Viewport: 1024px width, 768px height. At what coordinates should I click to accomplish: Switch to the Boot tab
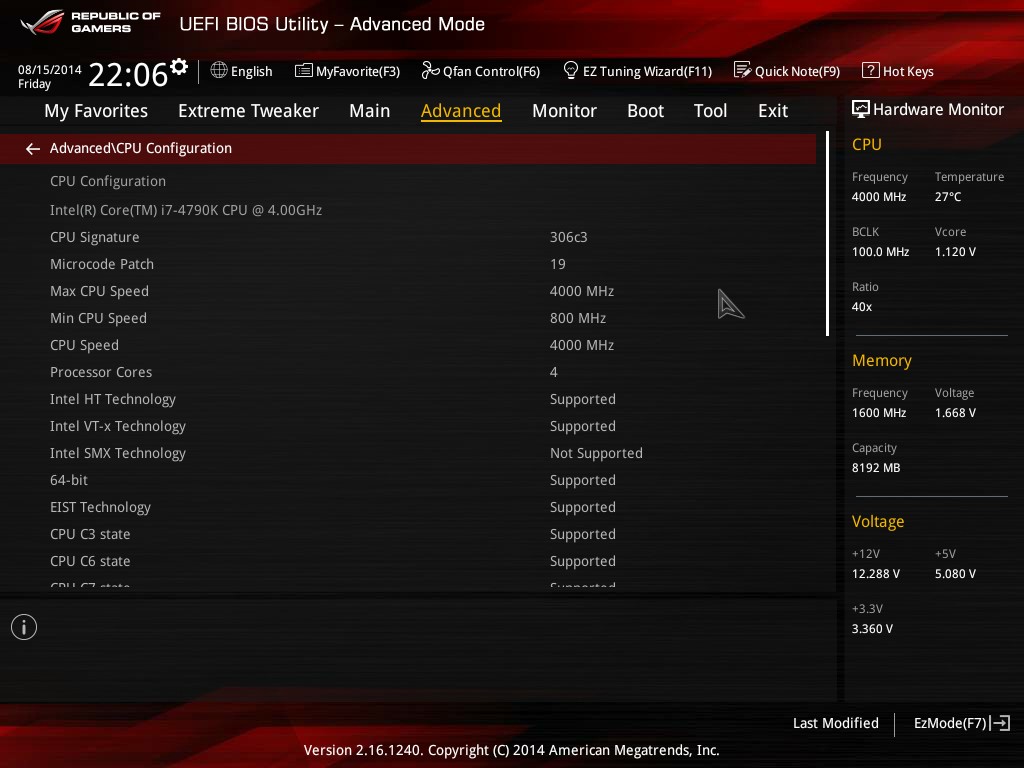tap(645, 111)
